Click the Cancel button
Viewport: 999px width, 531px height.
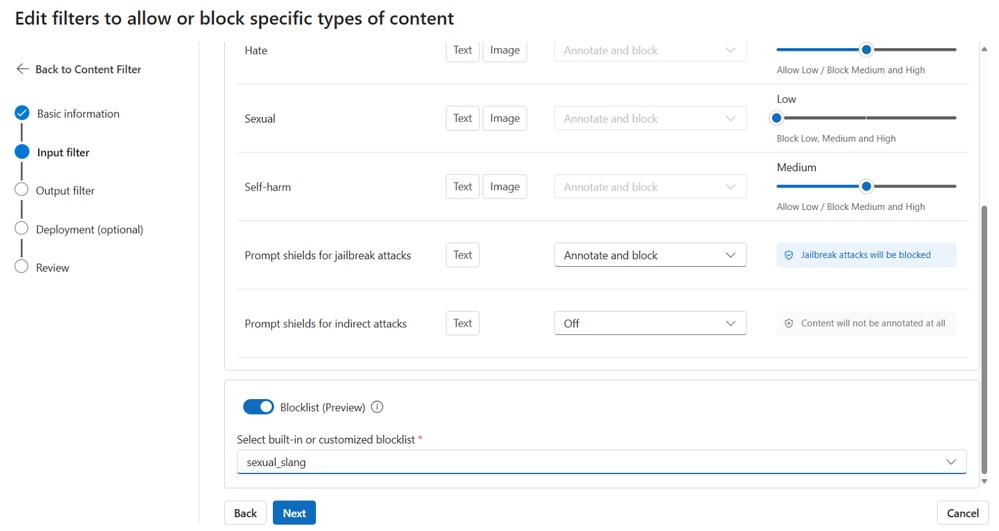962,513
